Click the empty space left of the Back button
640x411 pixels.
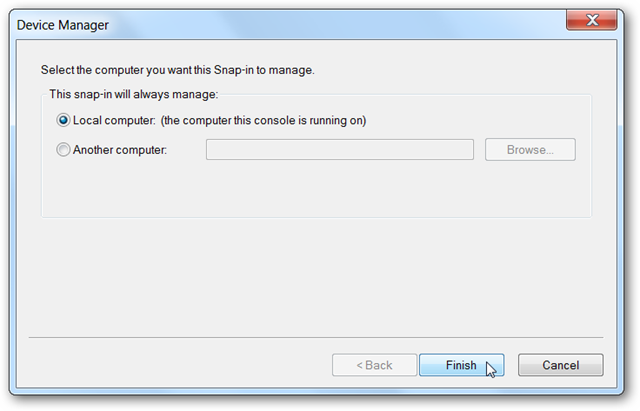[x=180, y=365]
